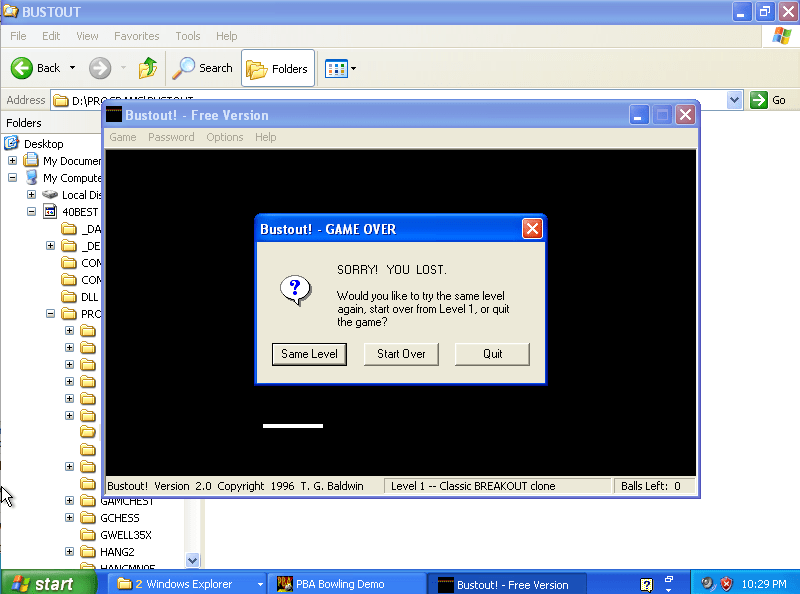Select the GCHESS folder in tree
The image size is (800, 594).
tap(120, 518)
